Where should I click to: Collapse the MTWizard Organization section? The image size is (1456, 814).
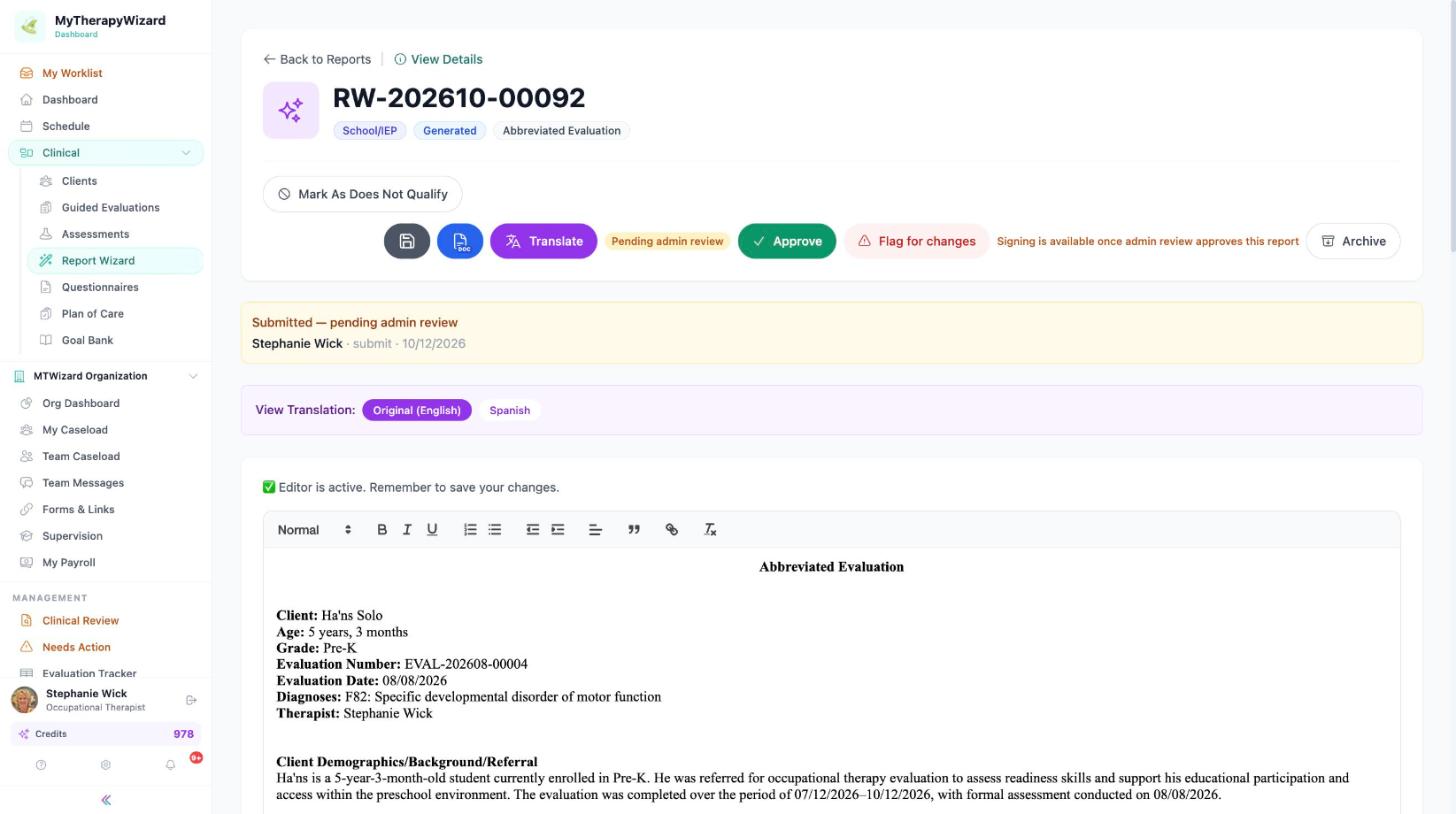tap(193, 376)
